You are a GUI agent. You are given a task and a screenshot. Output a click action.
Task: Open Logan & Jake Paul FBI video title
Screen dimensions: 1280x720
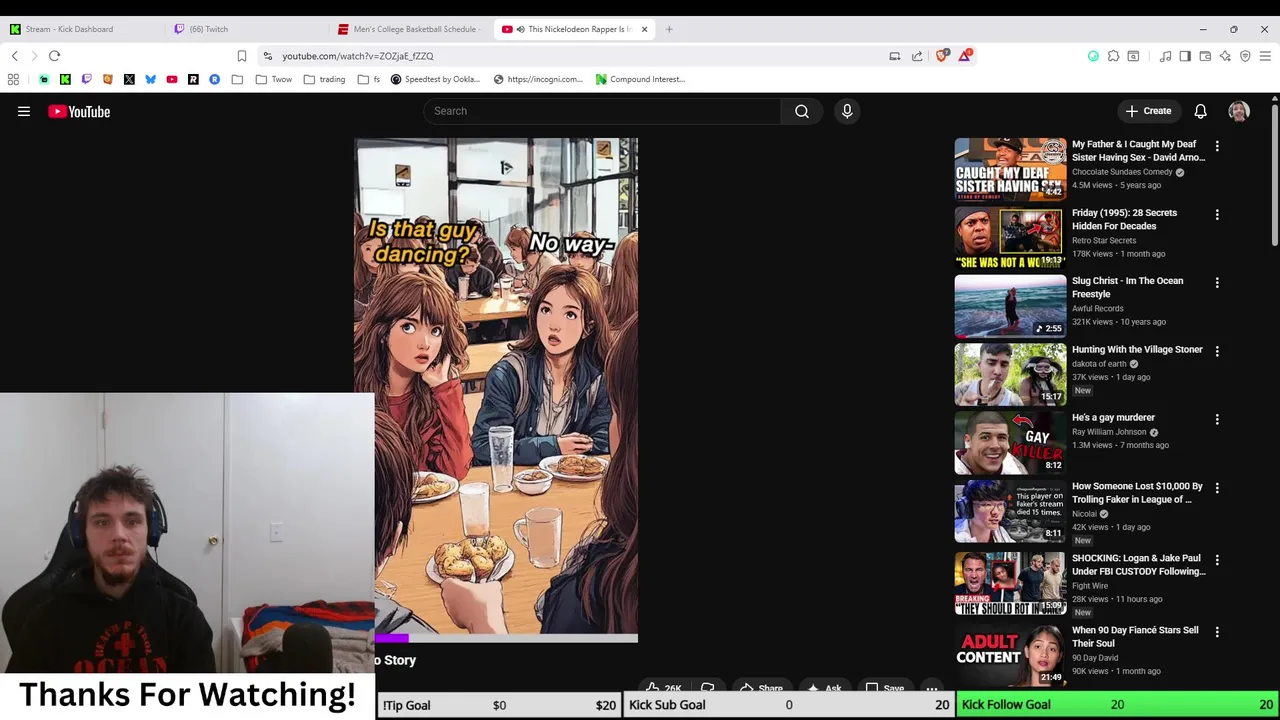pos(1139,565)
